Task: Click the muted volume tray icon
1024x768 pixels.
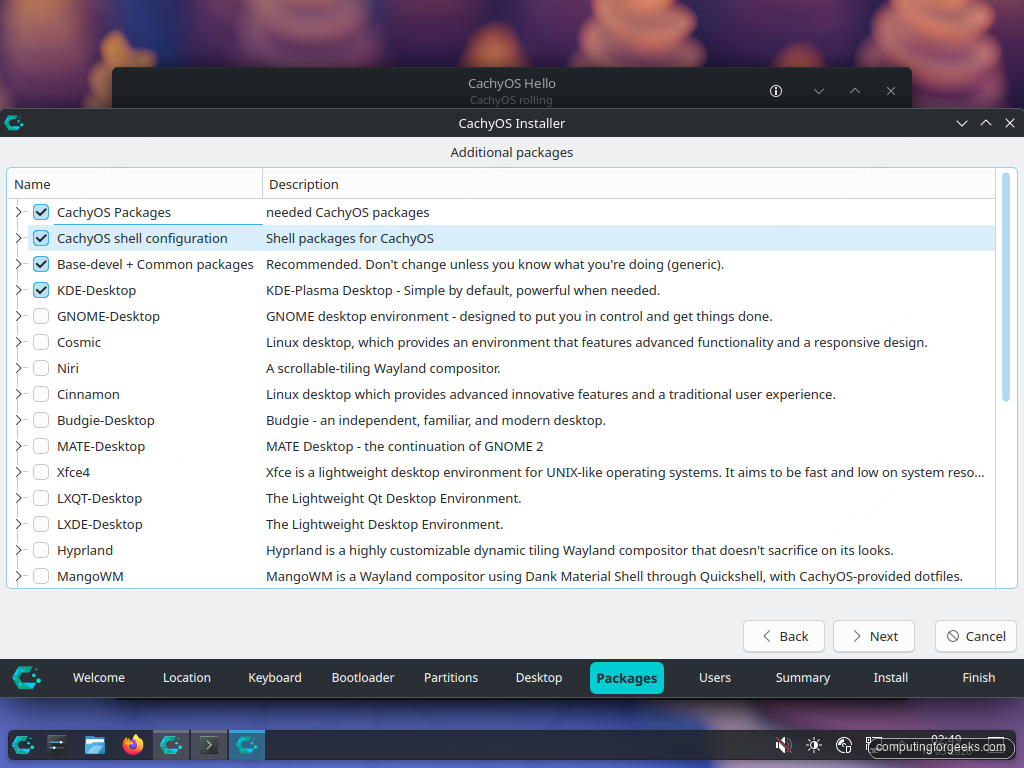Action: point(783,745)
